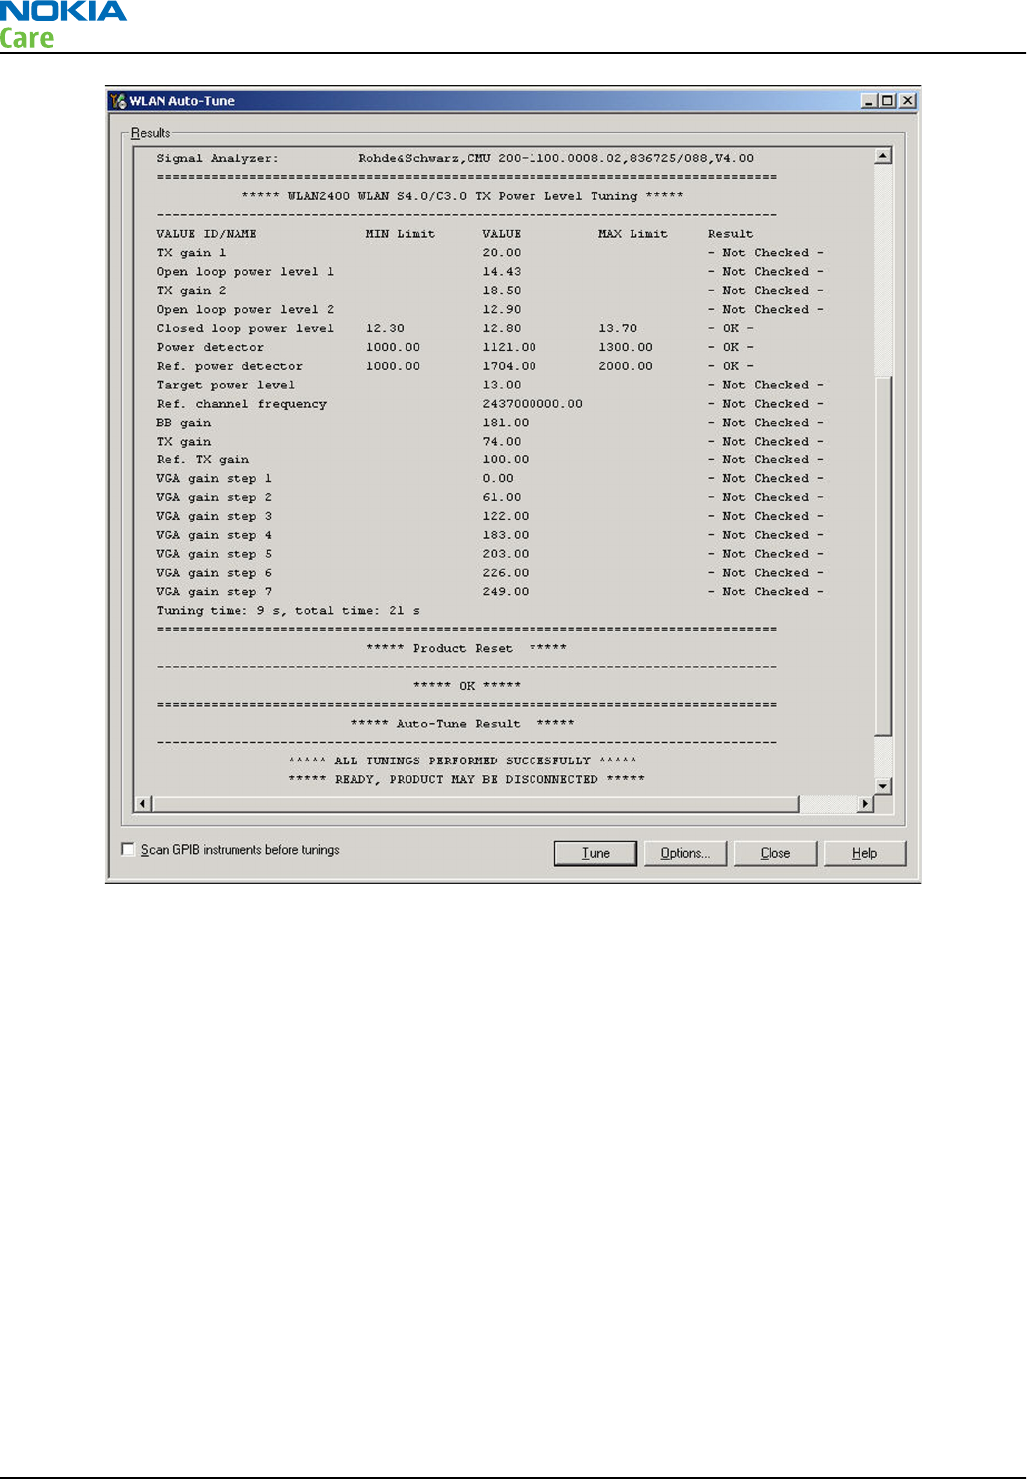
Task: Click the value 1121.00 for Power detector
Action: 509,347
